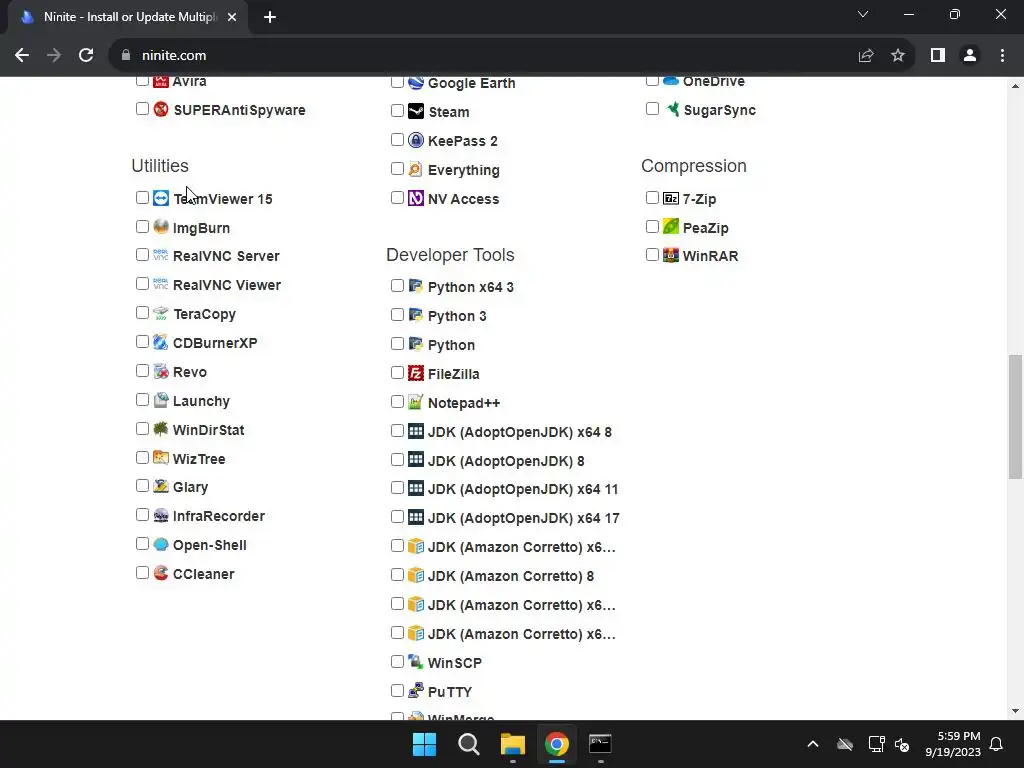Viewport: 1024px width, 768px height.
Task: Click JDK (AdoptOpenJDK) x64 17 label
Action: point(524,518)
